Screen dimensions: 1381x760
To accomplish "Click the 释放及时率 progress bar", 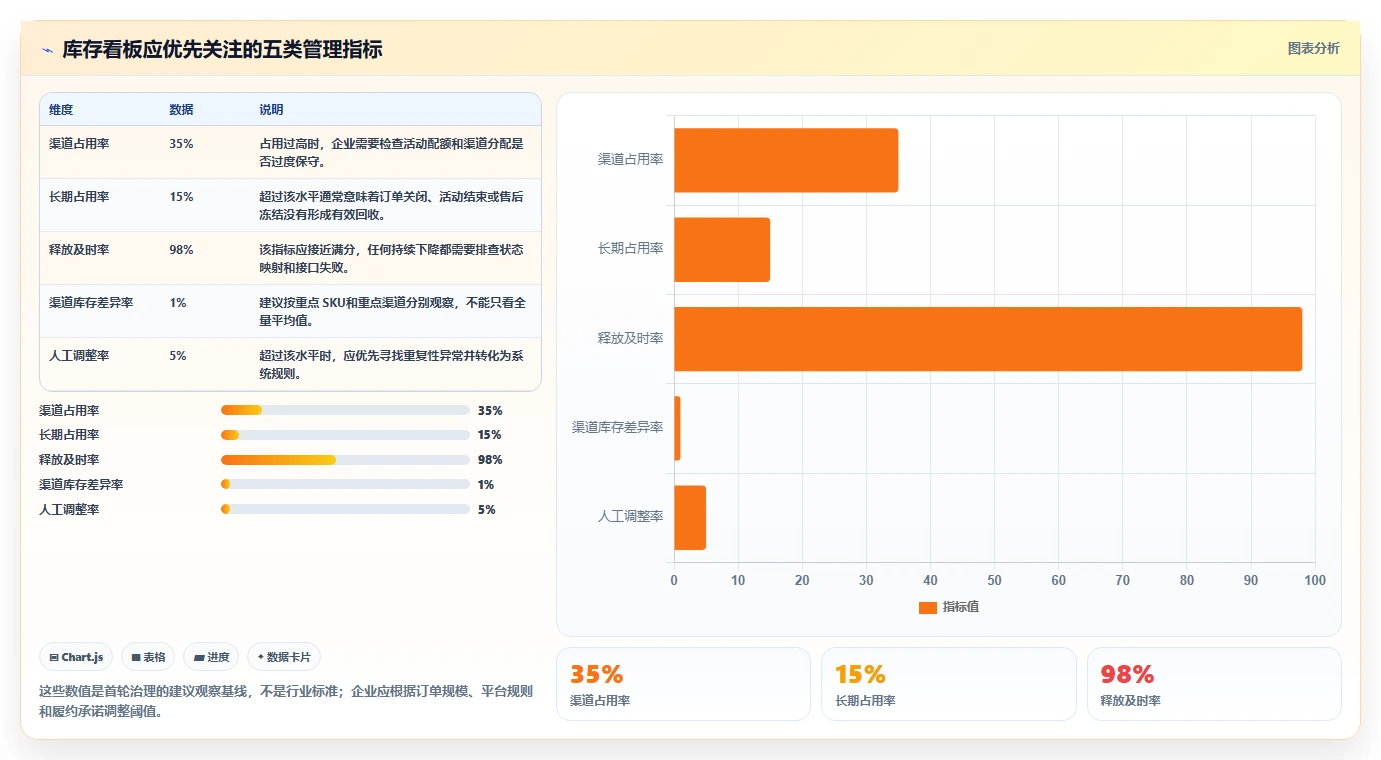I will tap(345, 460).
